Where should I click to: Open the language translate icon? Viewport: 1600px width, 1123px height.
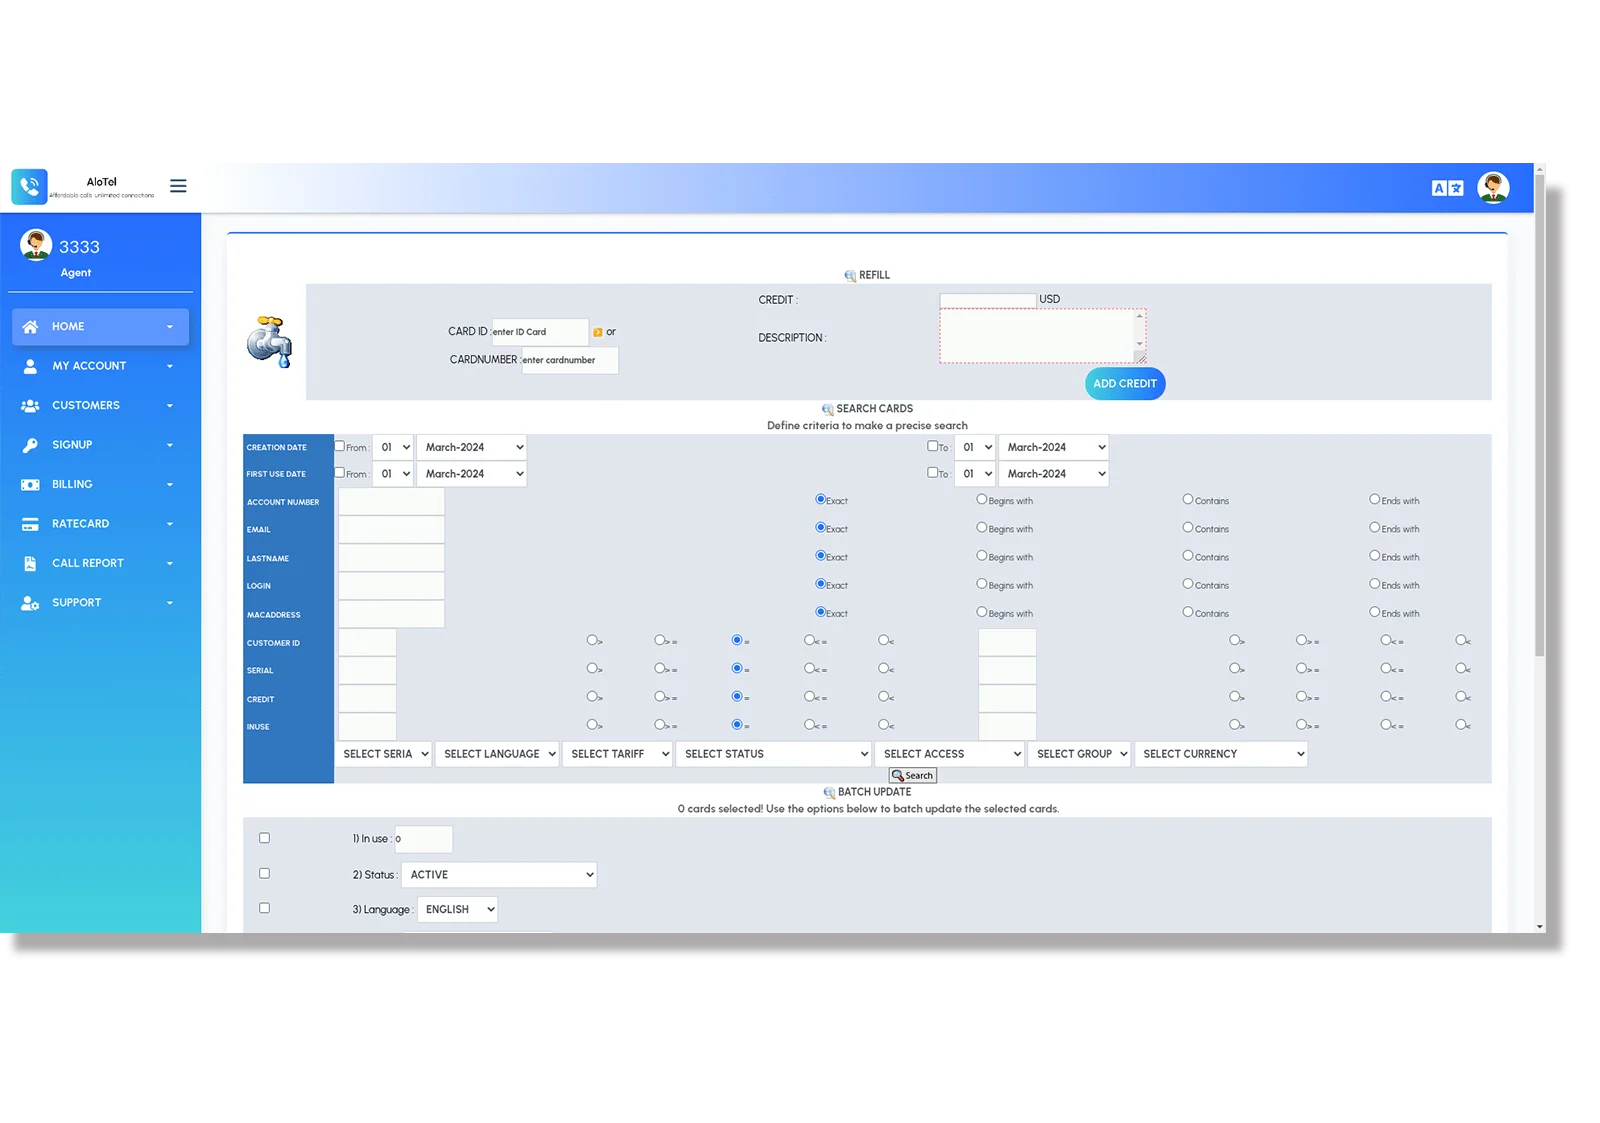coord(1447,188)
